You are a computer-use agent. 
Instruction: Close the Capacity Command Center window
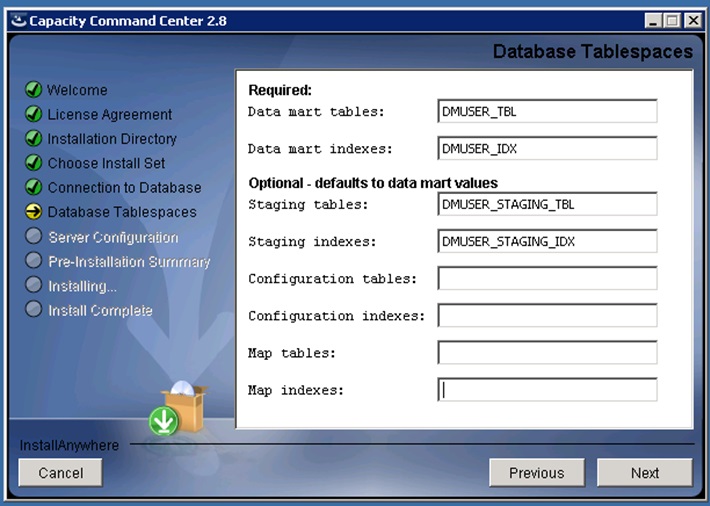[x=693, y=21]
